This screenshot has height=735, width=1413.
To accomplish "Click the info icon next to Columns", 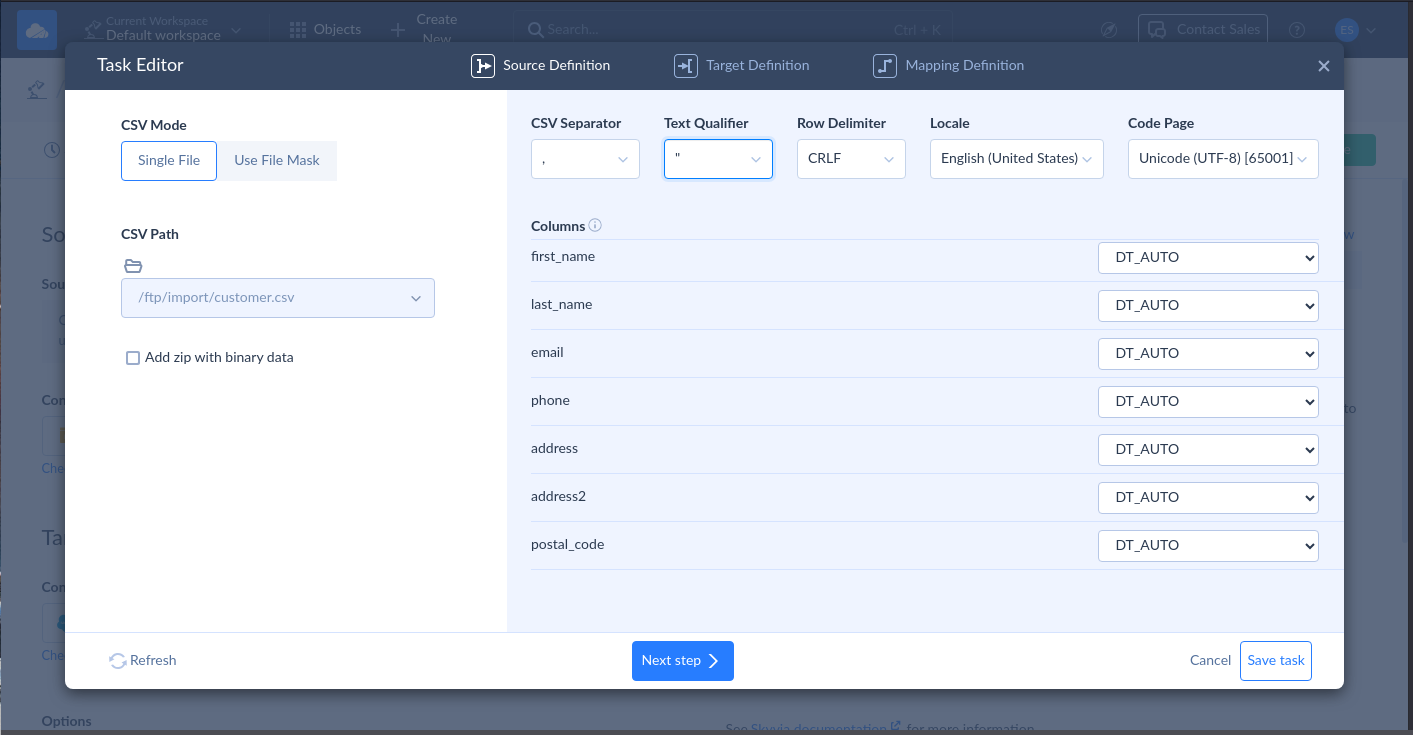I will click(x=595, y=225).
